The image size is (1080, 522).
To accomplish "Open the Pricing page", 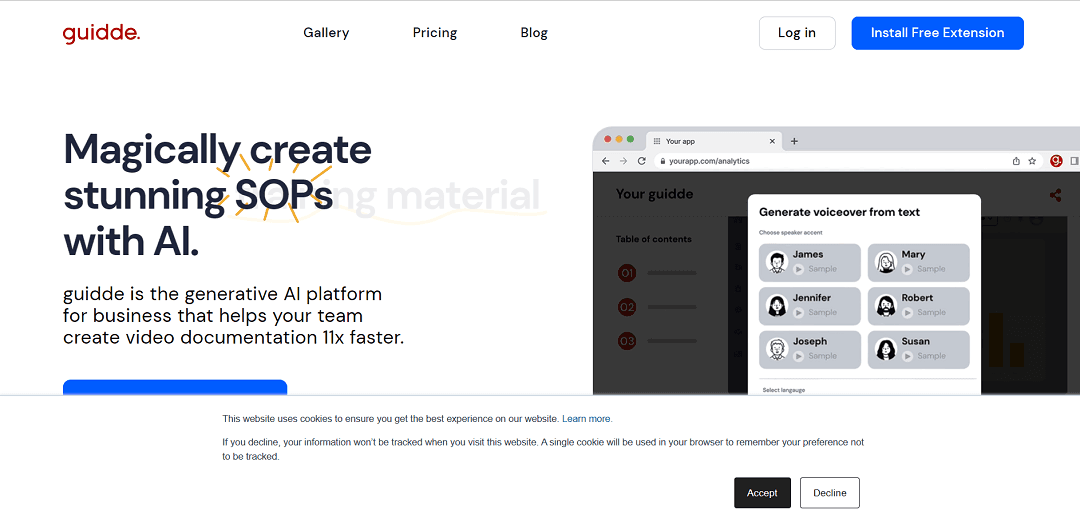I will (x=435, y=32).
